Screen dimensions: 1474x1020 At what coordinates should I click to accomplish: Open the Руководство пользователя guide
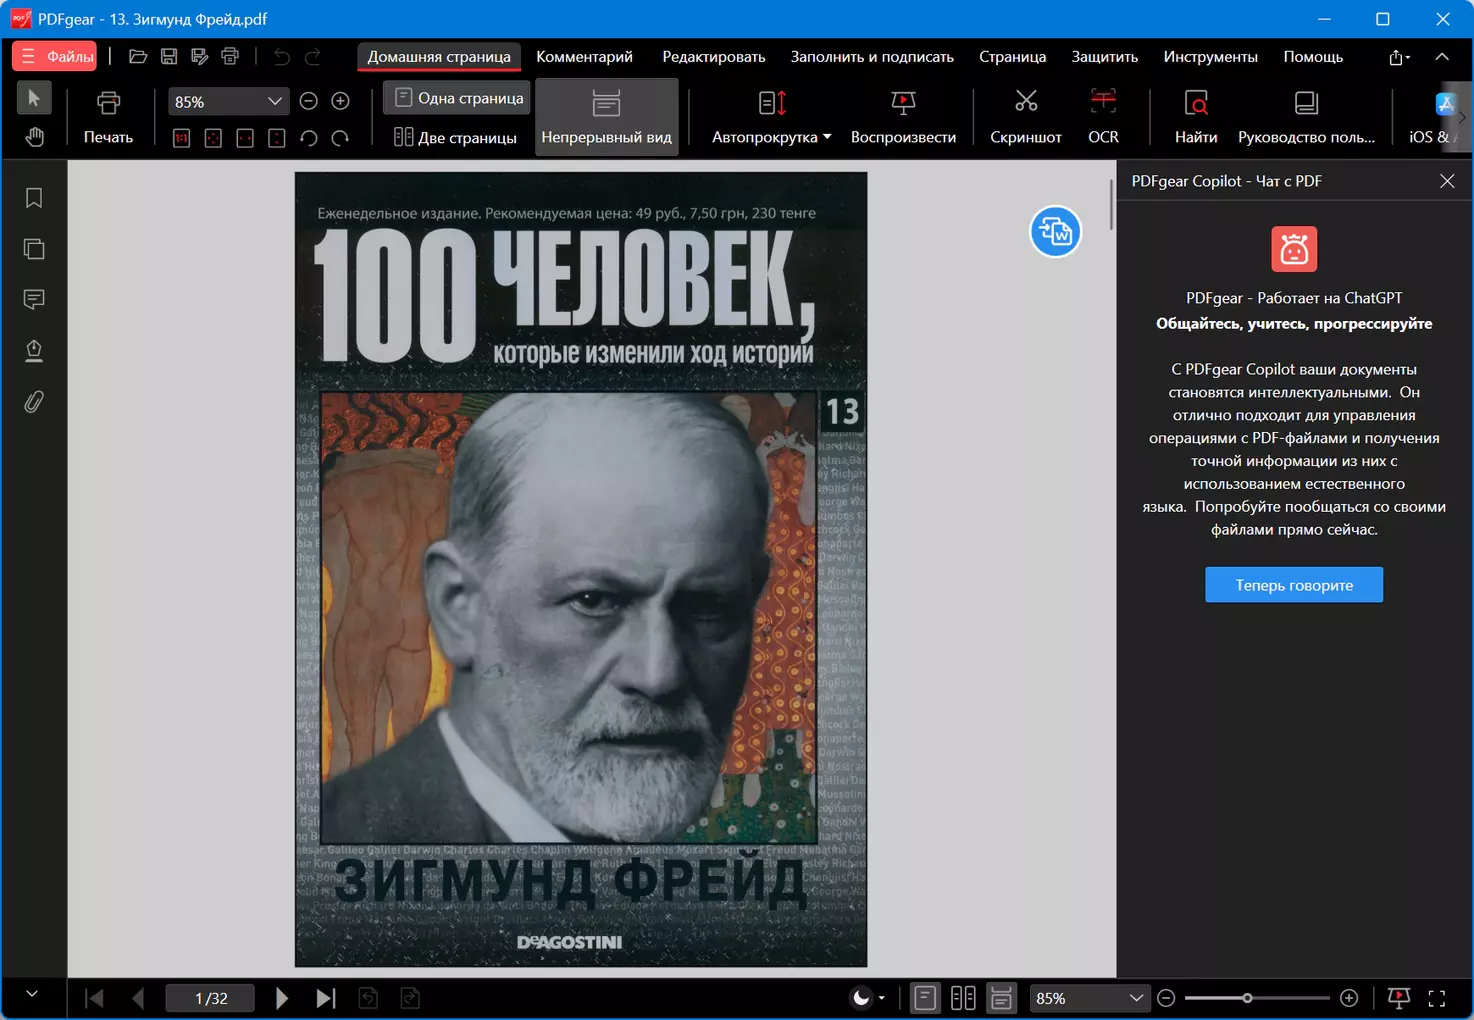1306,118
